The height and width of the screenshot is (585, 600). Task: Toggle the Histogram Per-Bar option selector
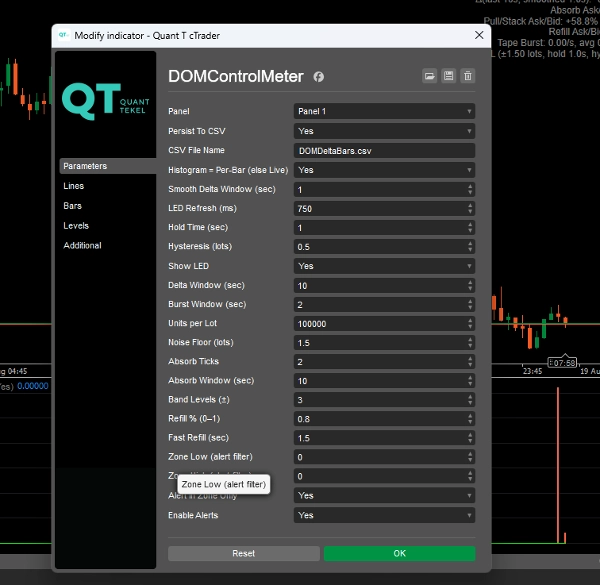coord(384,170)
